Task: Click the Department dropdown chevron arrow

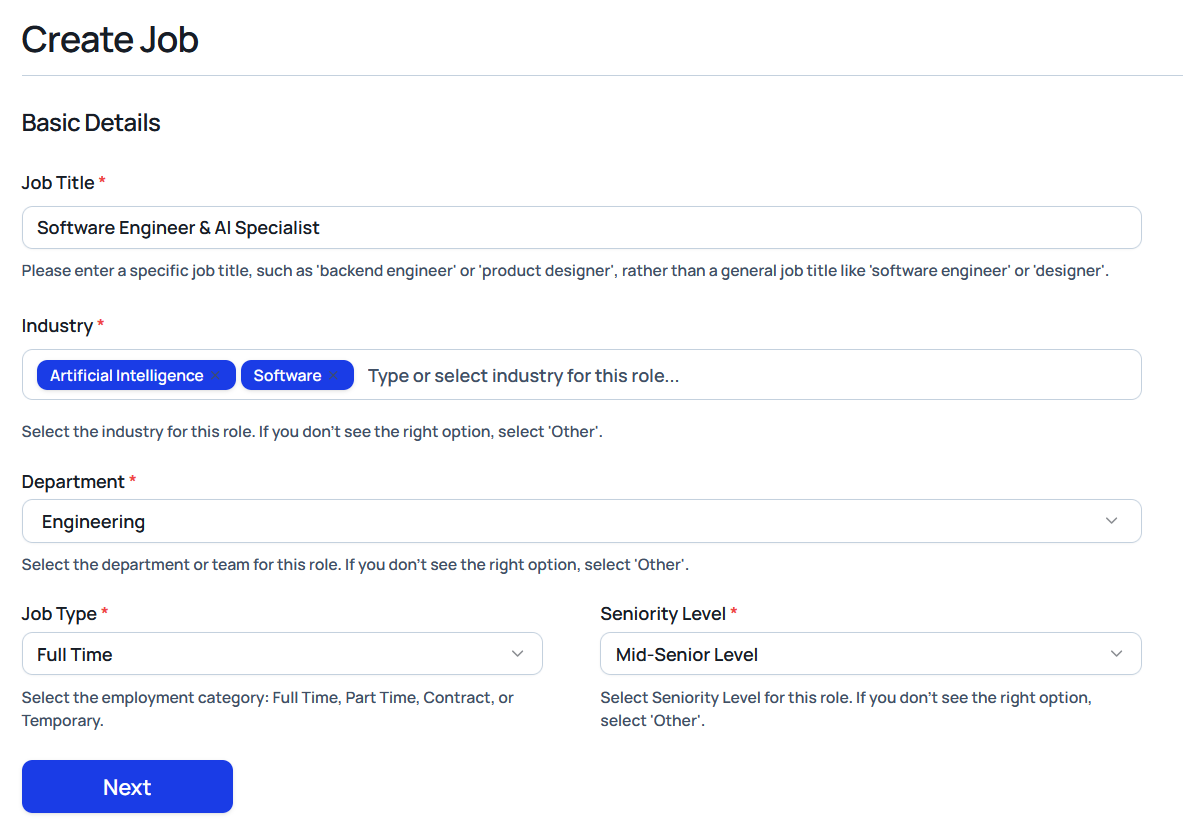Action: pyautogui.click(x=1111, y=521)
